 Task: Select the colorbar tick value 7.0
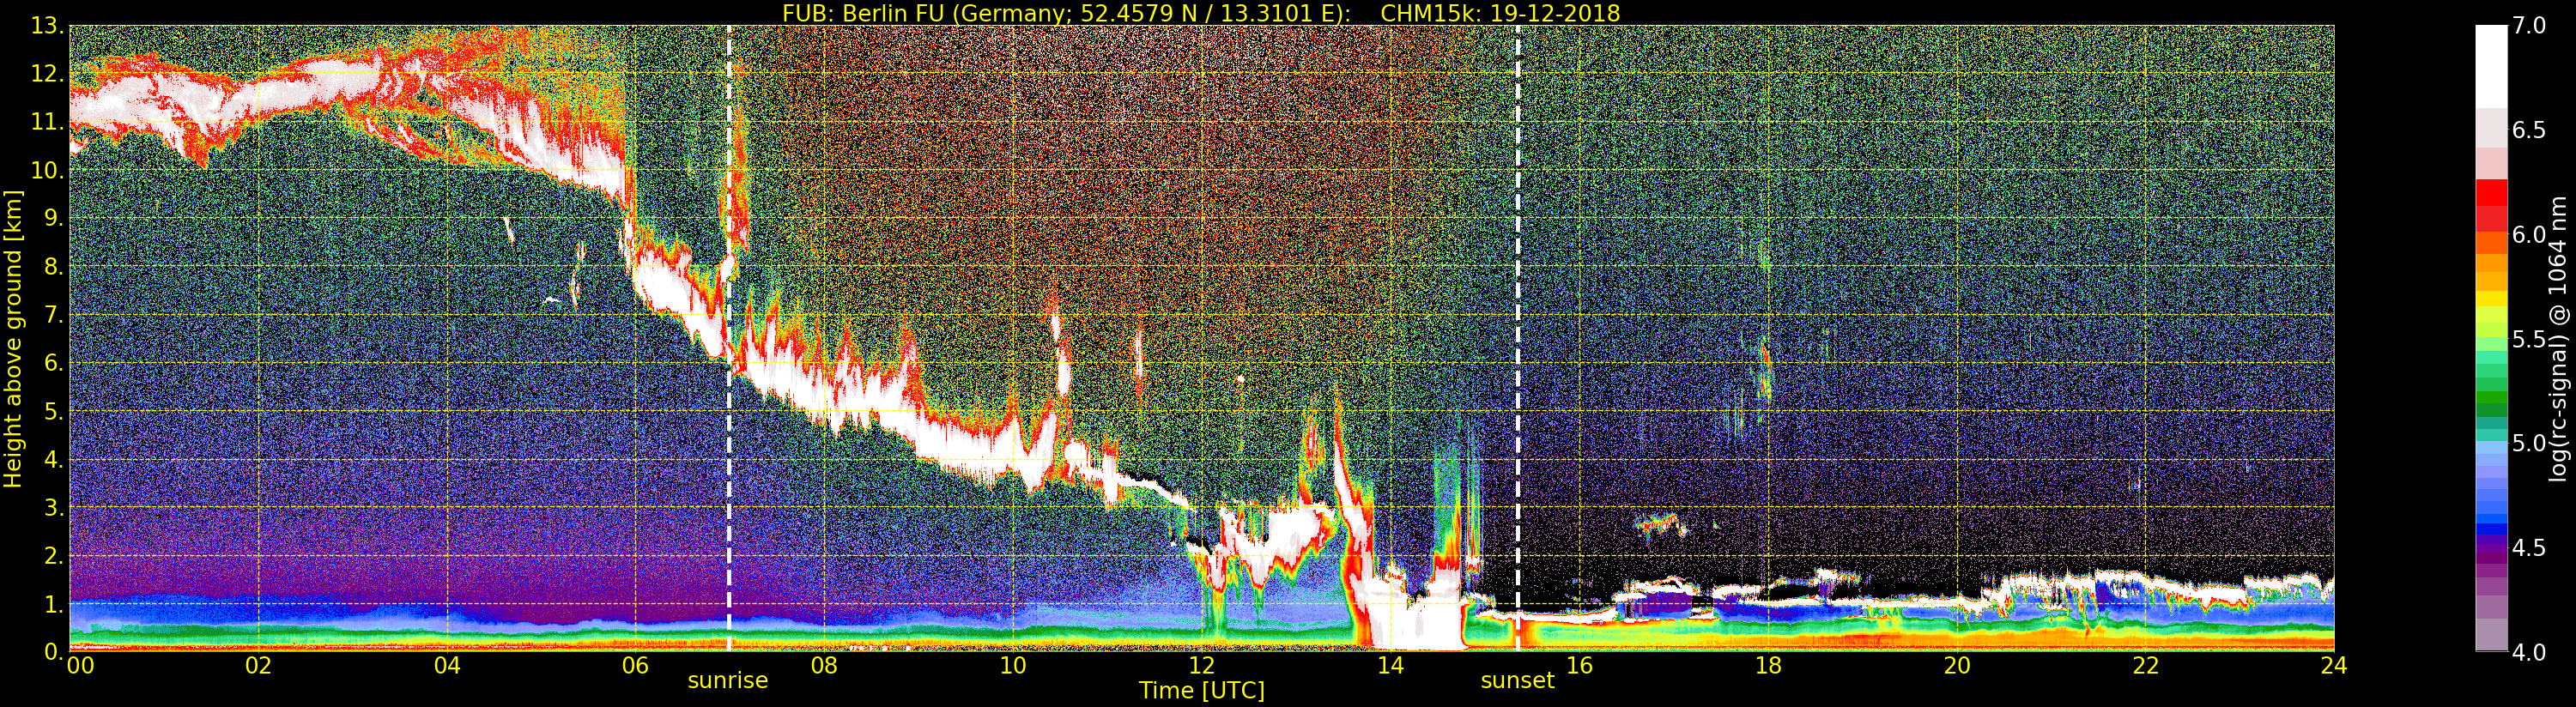coord(2529,26)
